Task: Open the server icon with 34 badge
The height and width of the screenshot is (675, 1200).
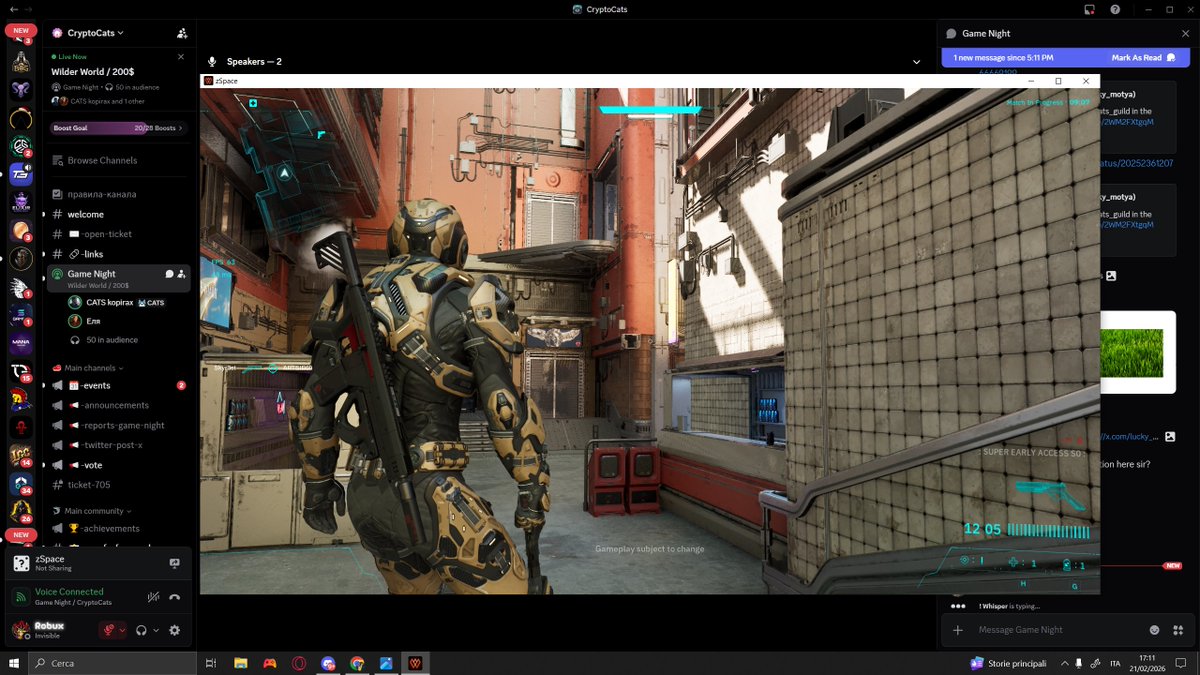Action: (x=21, y=484)
